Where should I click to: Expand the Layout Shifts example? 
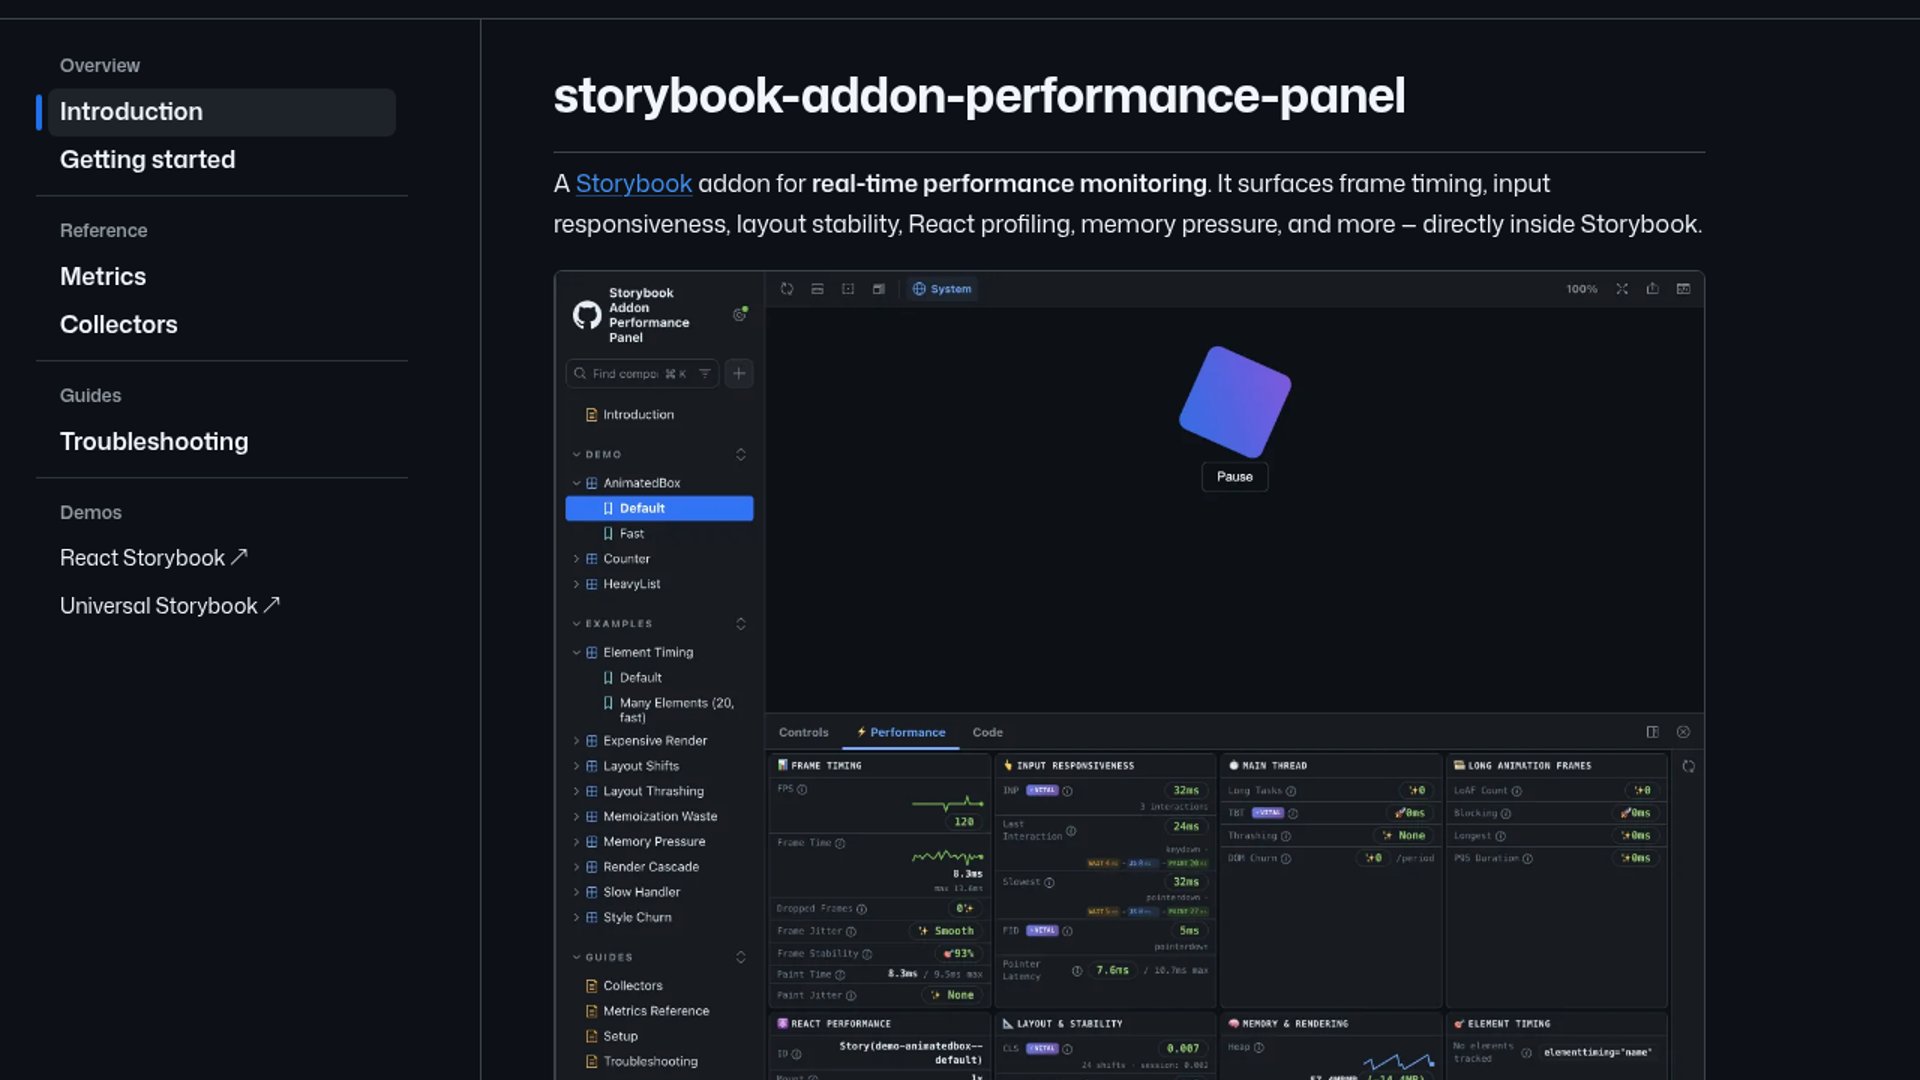pos(577,766)
